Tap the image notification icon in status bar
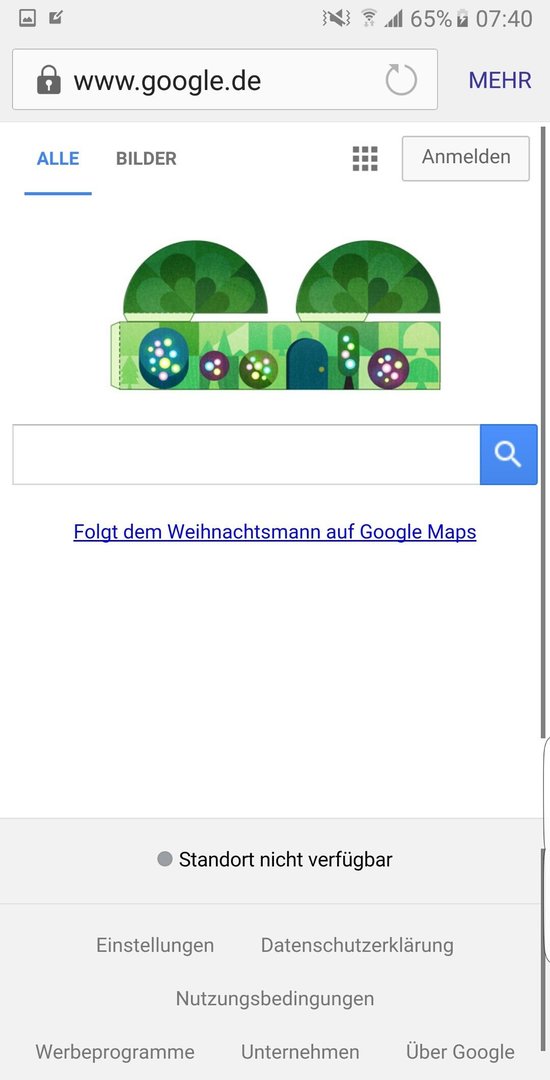Viewport: 550px width, 1080px height. click(x=28, y=19)
